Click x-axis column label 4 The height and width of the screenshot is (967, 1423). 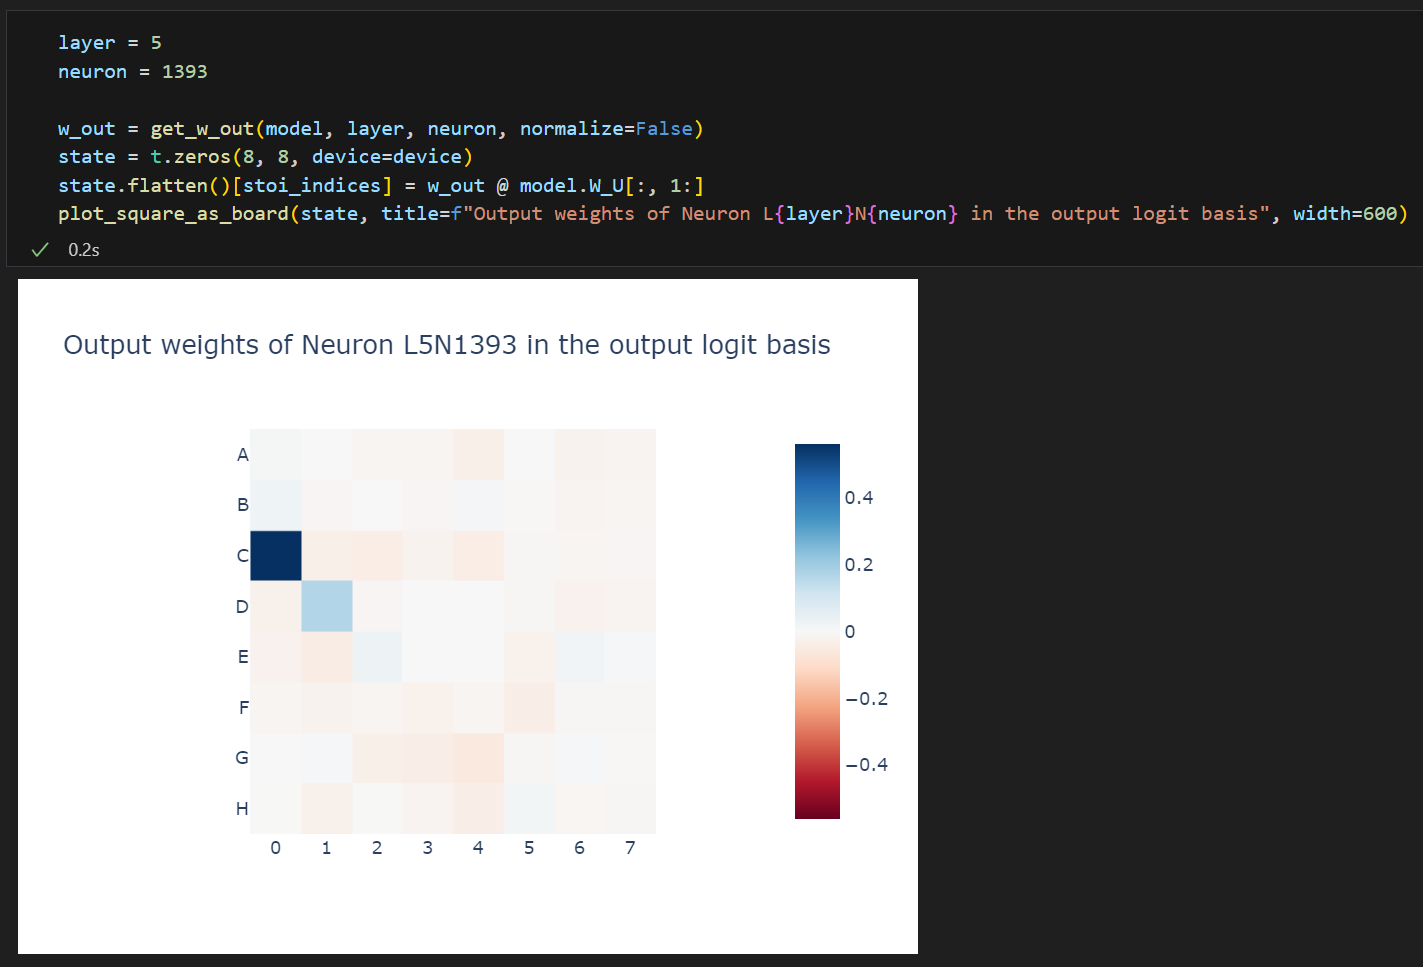click(x=478, y=848)
